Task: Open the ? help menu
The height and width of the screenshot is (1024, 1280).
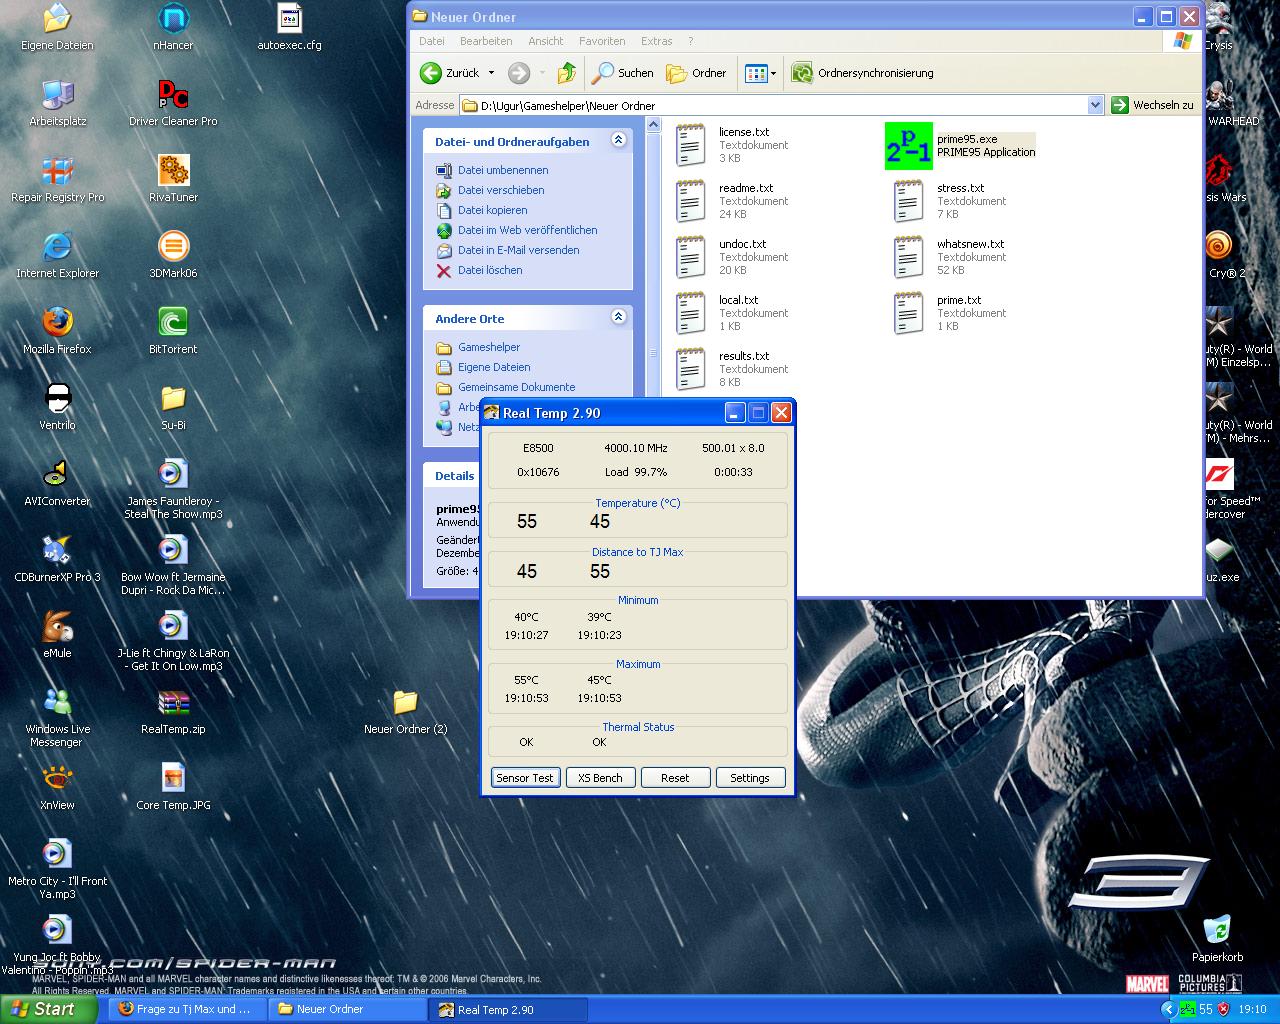Action: 691,41
